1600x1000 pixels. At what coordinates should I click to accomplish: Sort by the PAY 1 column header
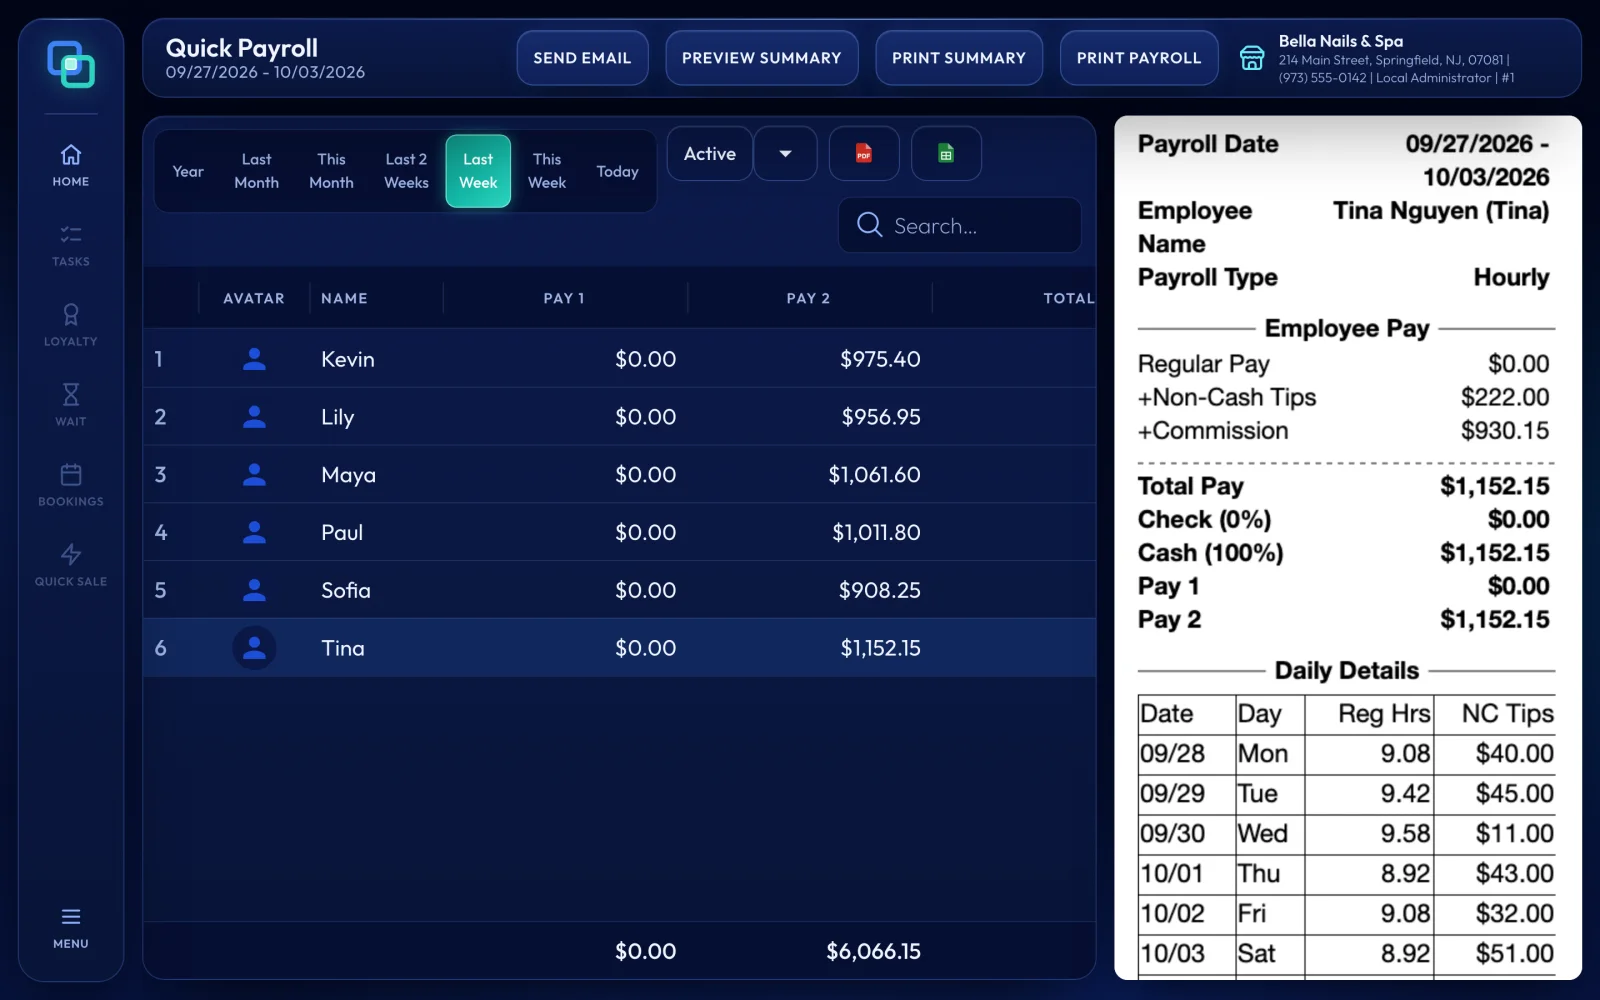click(564, 298)
